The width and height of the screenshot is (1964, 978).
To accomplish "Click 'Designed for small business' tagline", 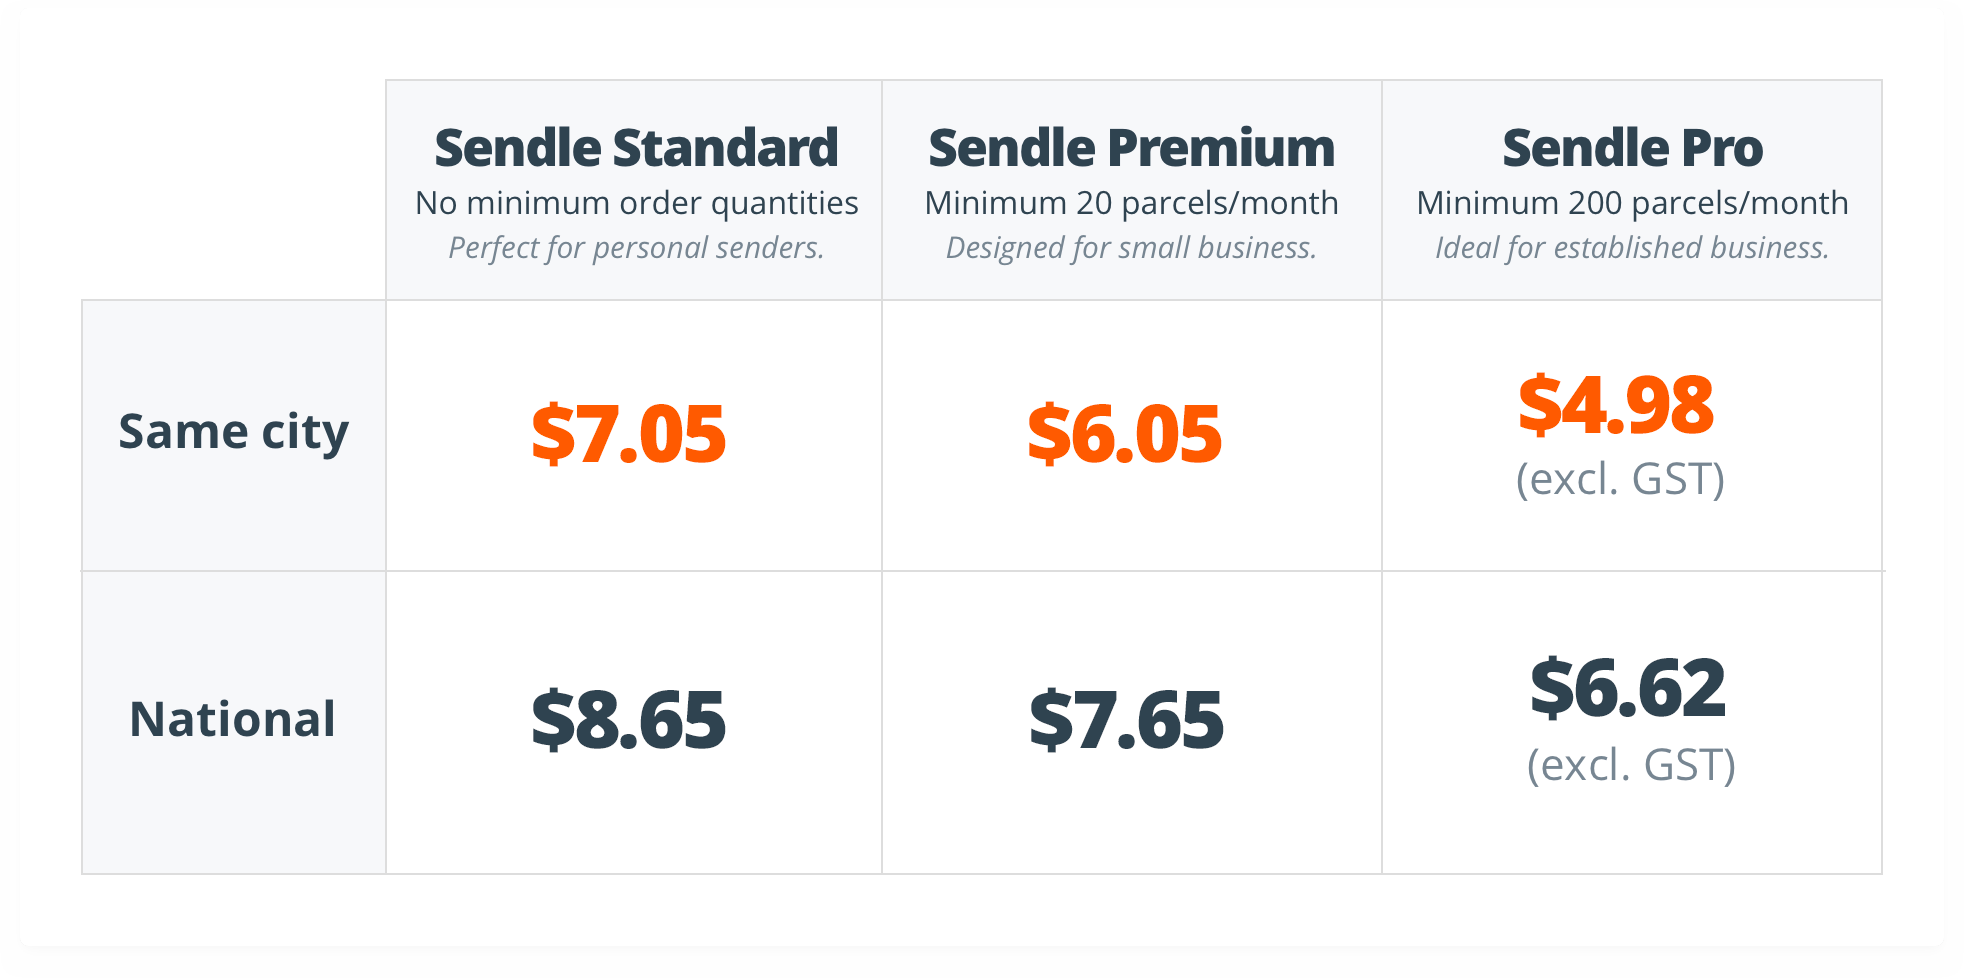I will click(x=1131, y=248).
